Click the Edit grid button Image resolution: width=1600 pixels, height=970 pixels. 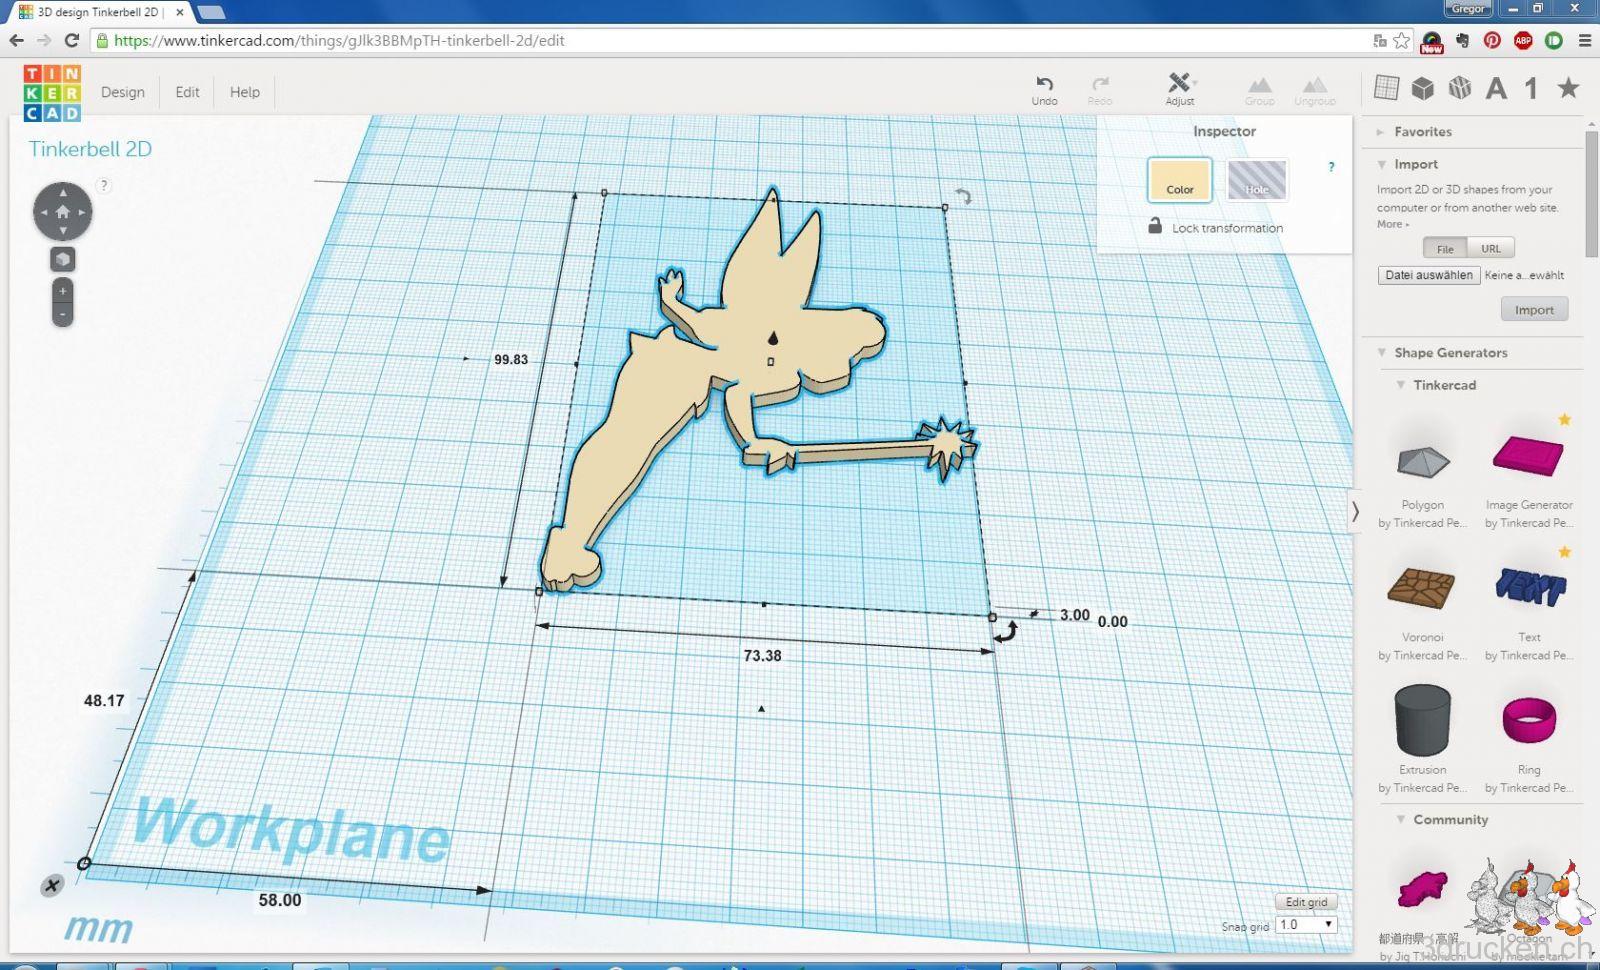1306,901
